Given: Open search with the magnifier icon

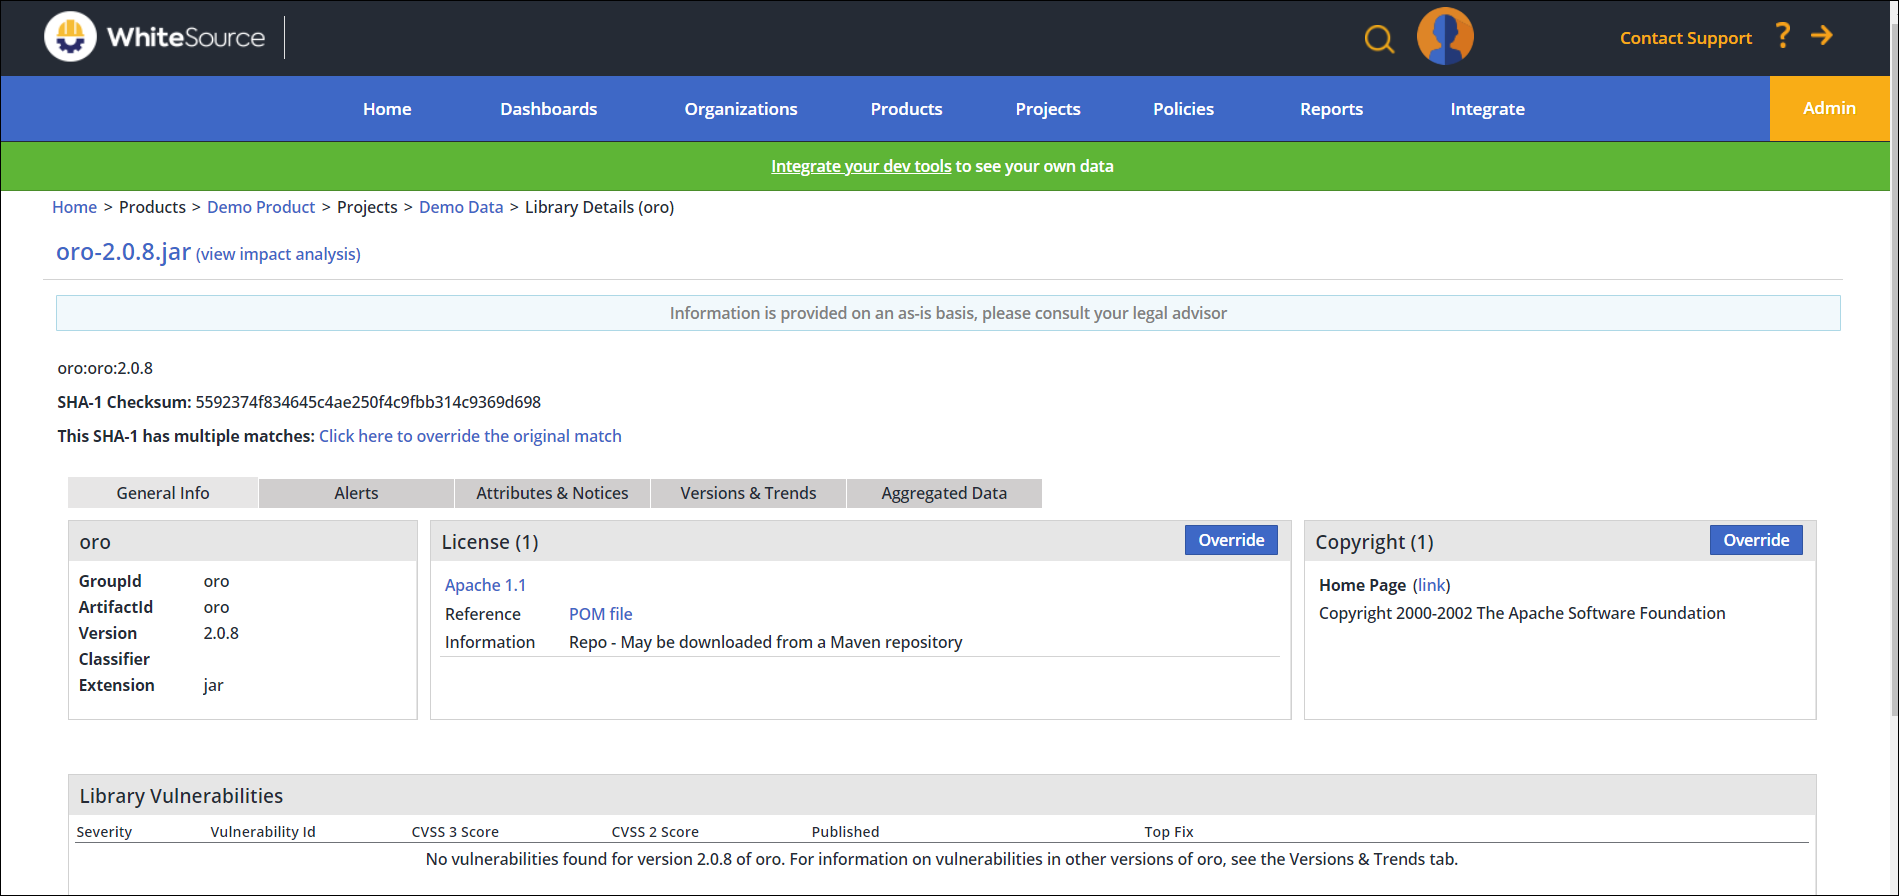Looking at the screenshot, I should (1379, 39).
